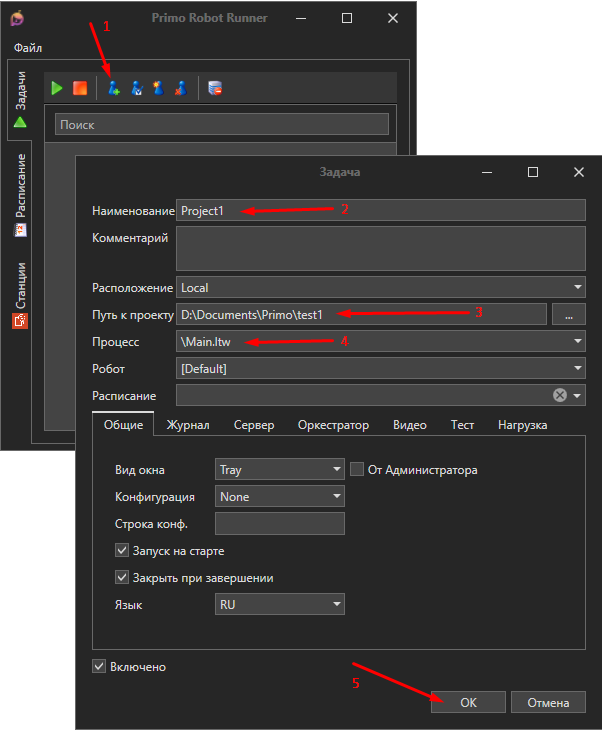Start the task with the green play icon
This screenshot has height=730, width=602.
[57, 88]
